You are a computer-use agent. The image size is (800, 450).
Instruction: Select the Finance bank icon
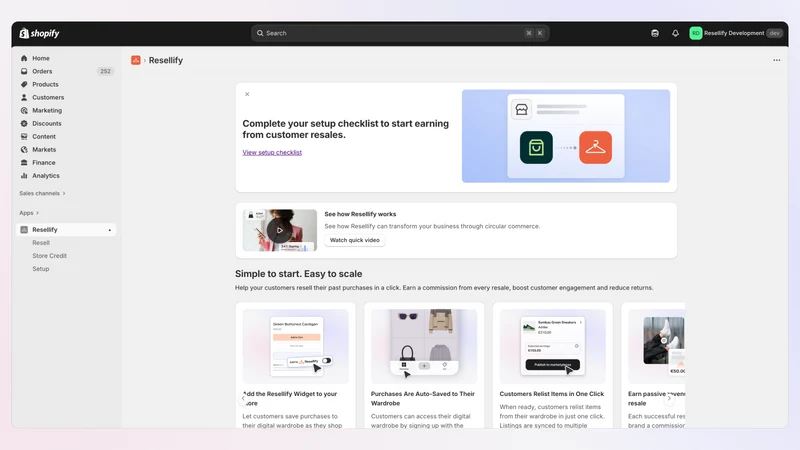[x=24, y=162]
